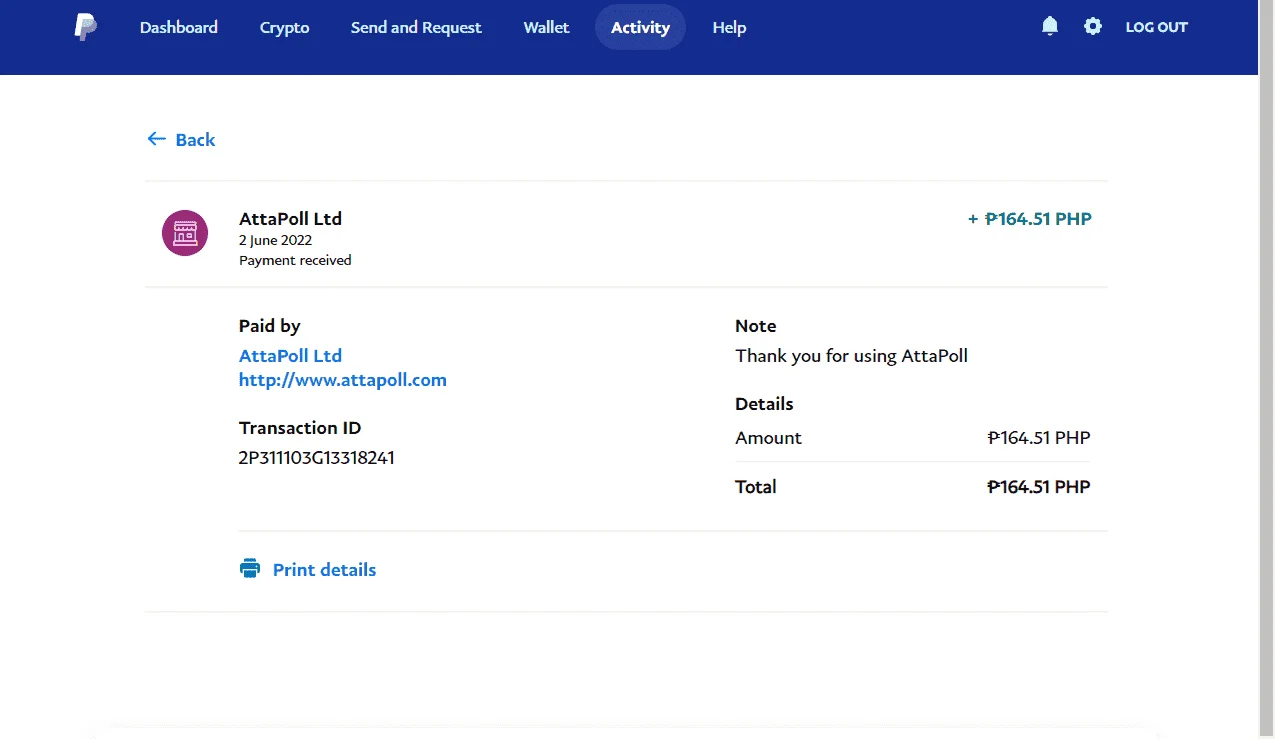The height and width of the screenshot is (739, 1275).
Task: Click the Payment received status text
Action: (295, 260)
